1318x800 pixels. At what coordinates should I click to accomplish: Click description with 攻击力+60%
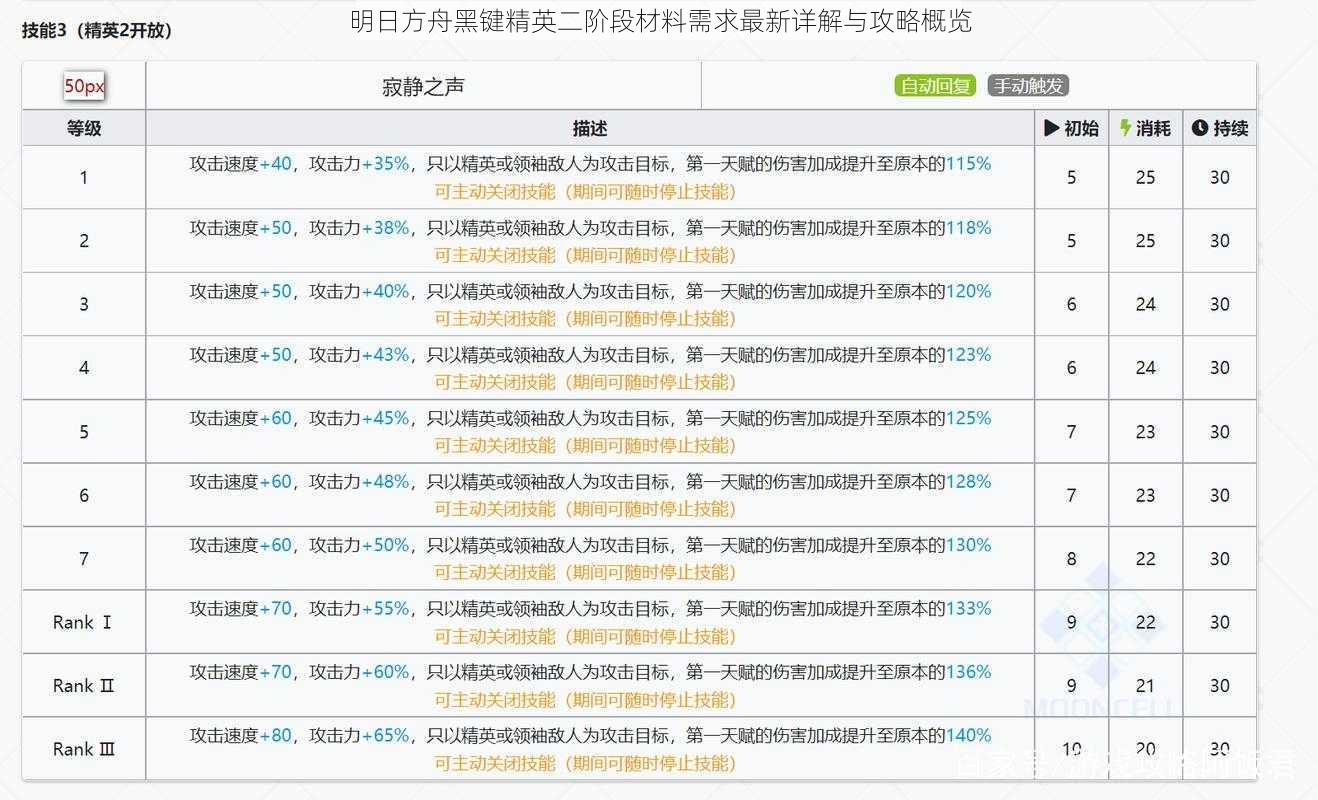[590, 672]
